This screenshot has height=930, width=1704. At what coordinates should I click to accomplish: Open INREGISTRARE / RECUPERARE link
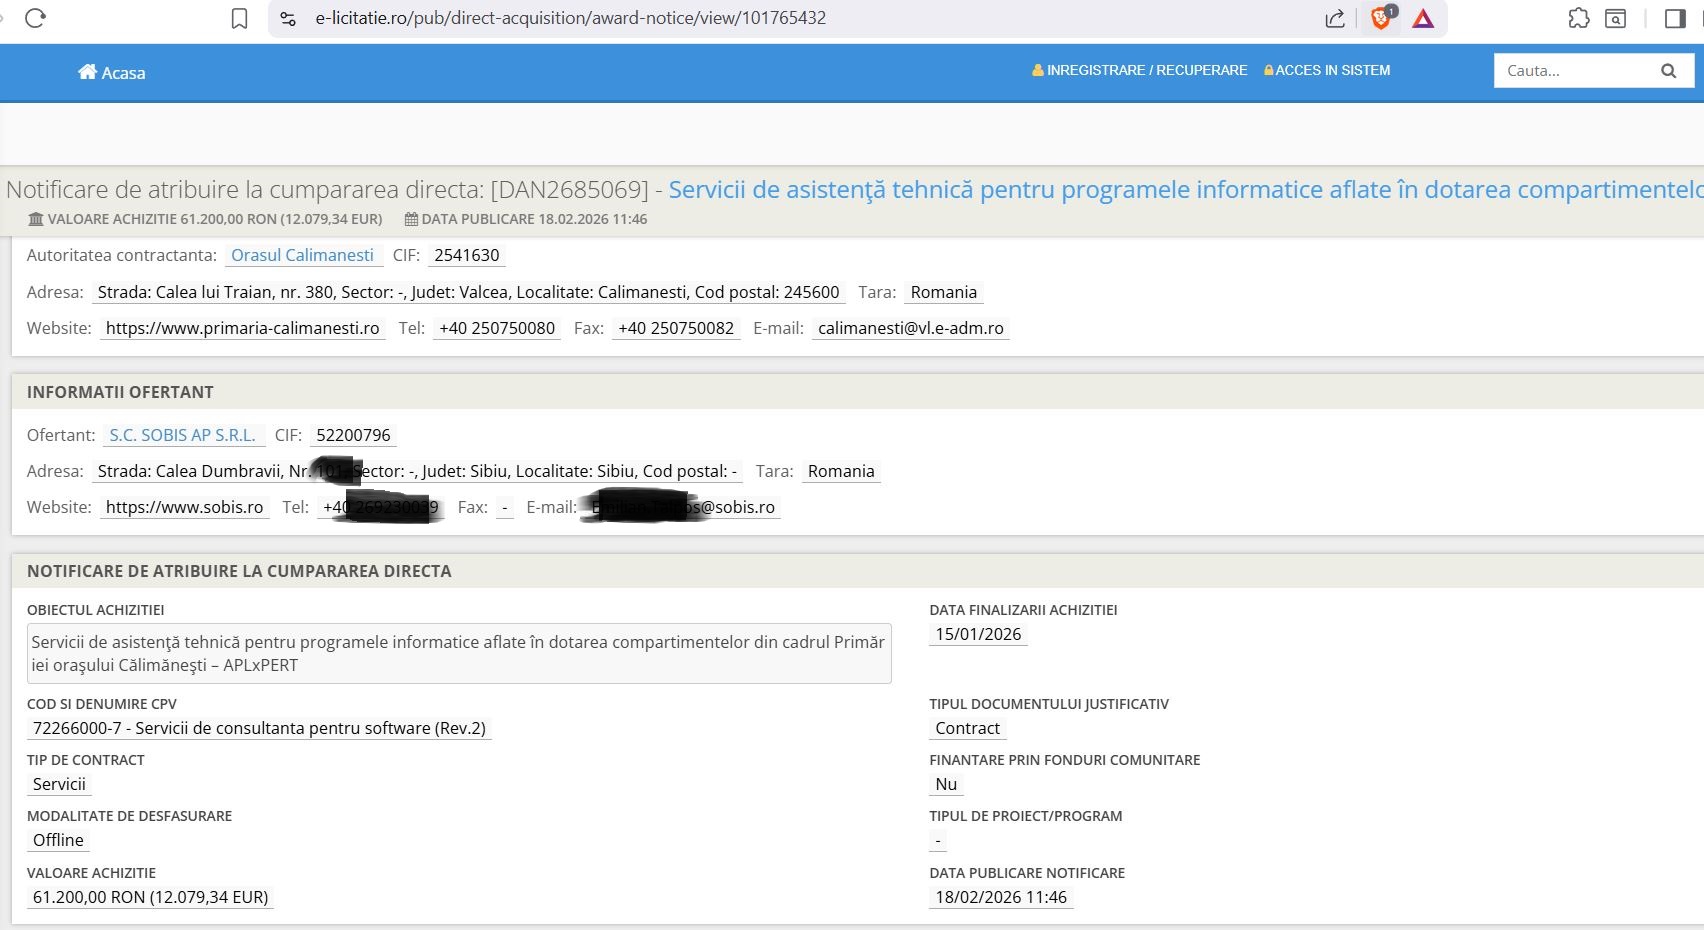[x=1140, y=71]
